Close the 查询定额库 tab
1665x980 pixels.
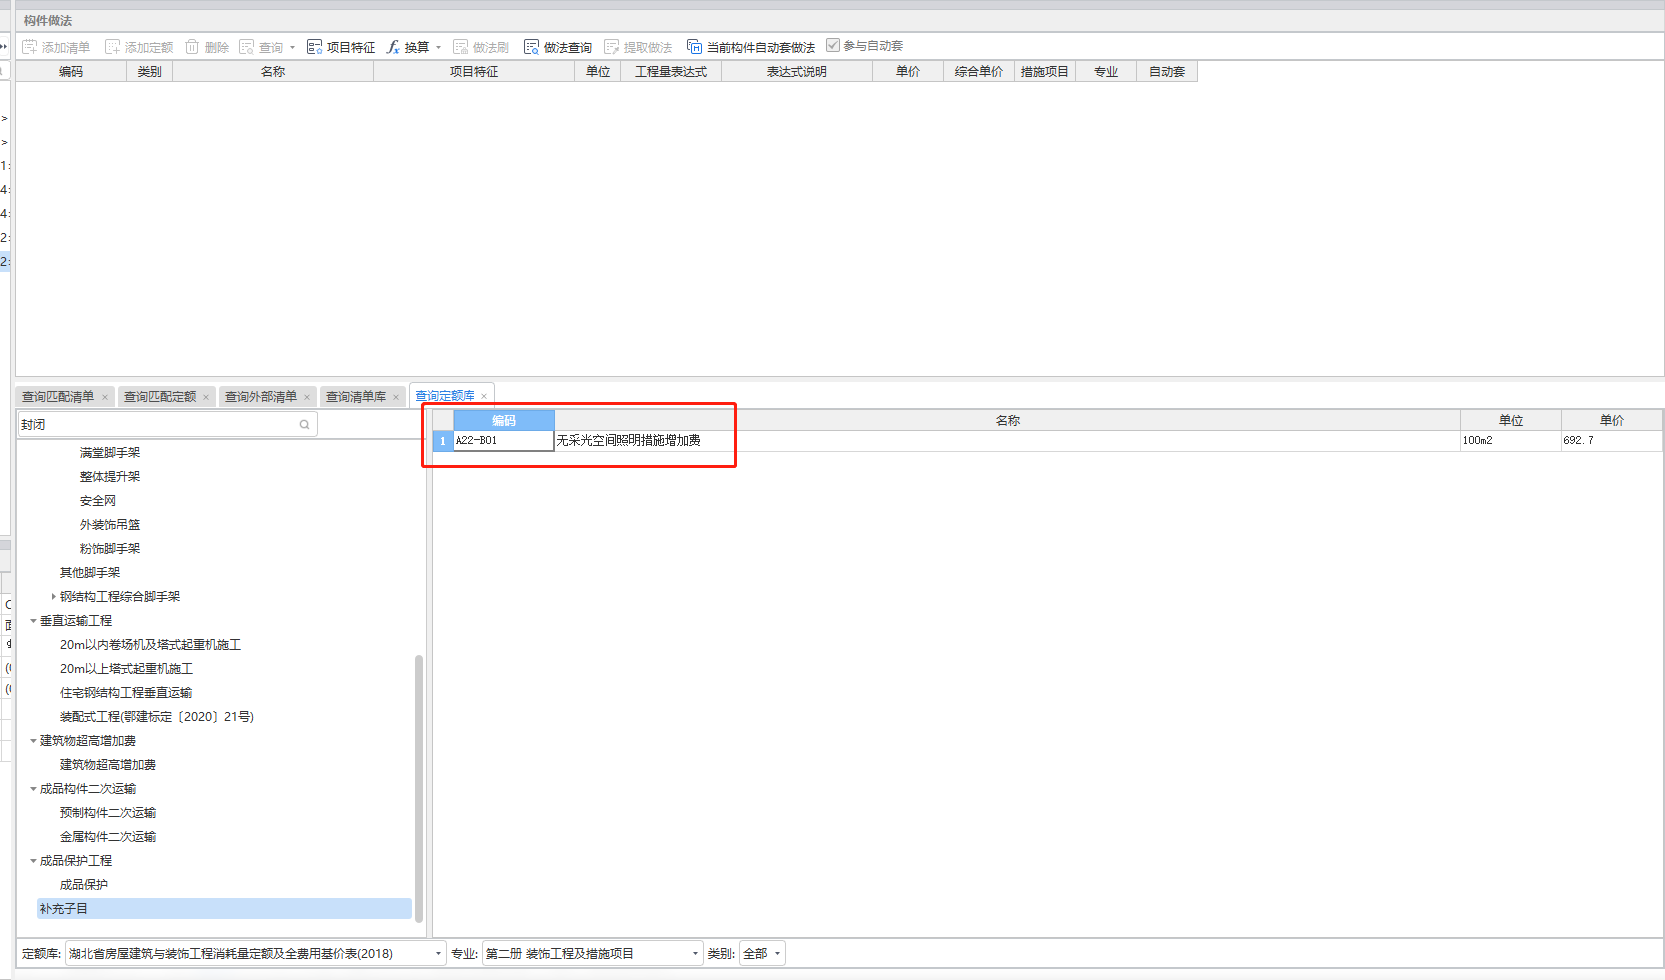484,397
